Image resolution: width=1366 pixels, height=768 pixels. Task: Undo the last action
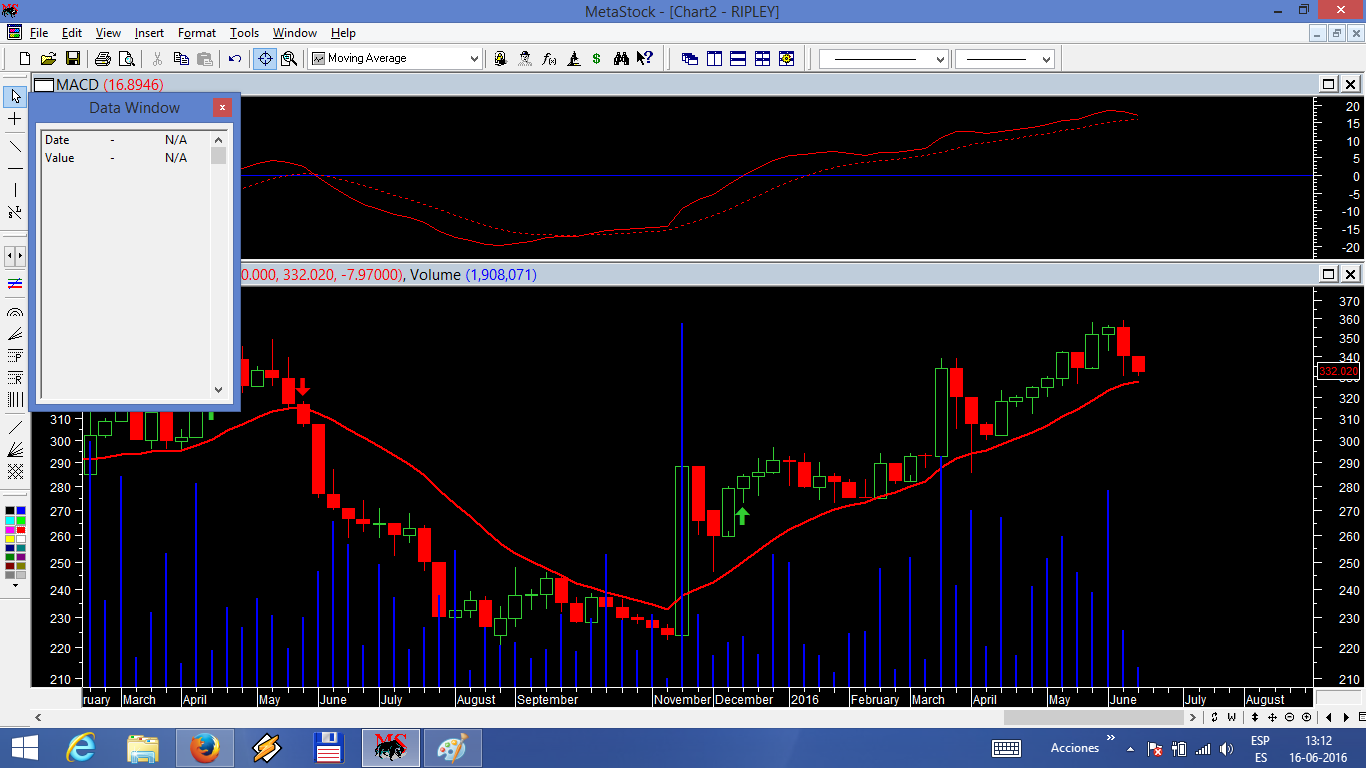tap(235, 58)
